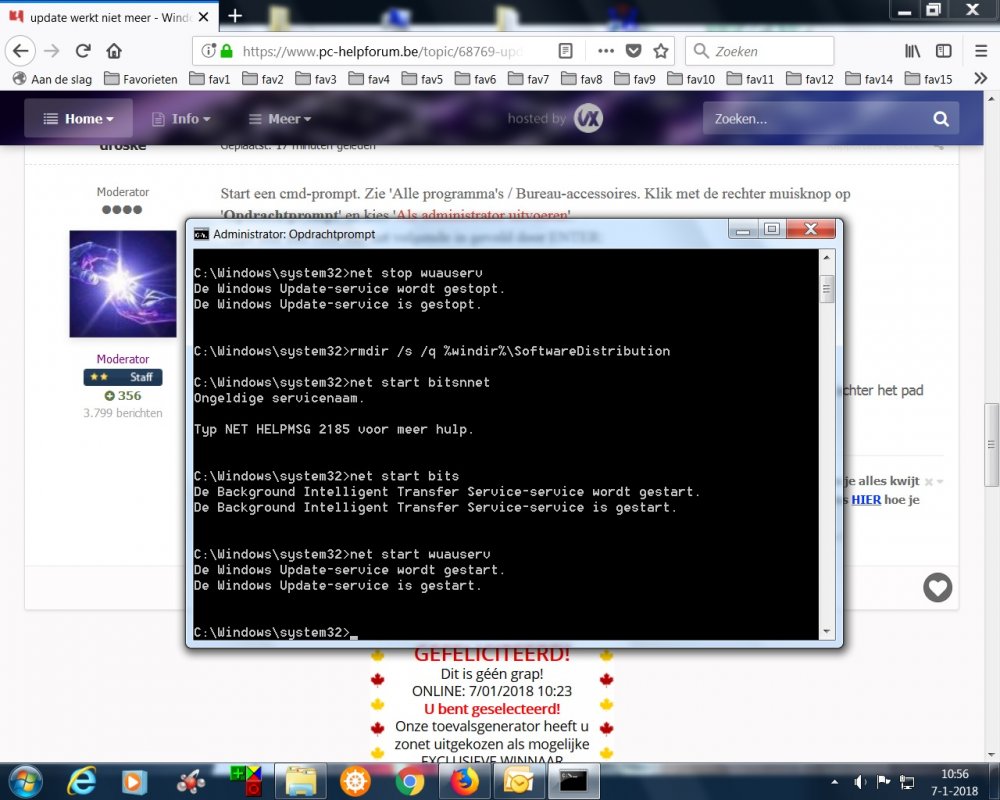Open the Firefox hamburger menu
This screenshot has width=1000, height=800.
(980, 51)
